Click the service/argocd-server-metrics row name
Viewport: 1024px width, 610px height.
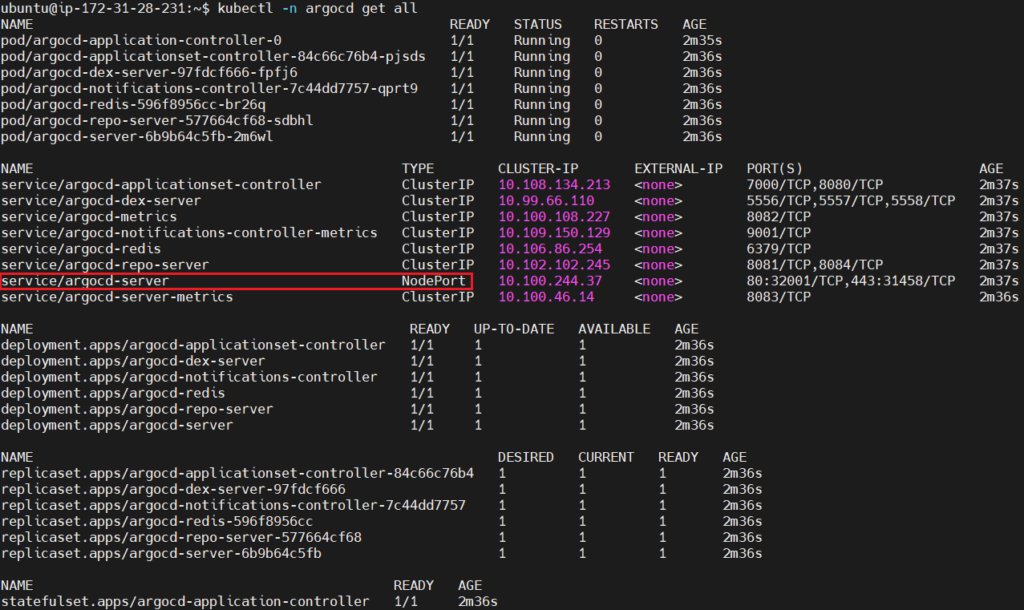(117, 297)
